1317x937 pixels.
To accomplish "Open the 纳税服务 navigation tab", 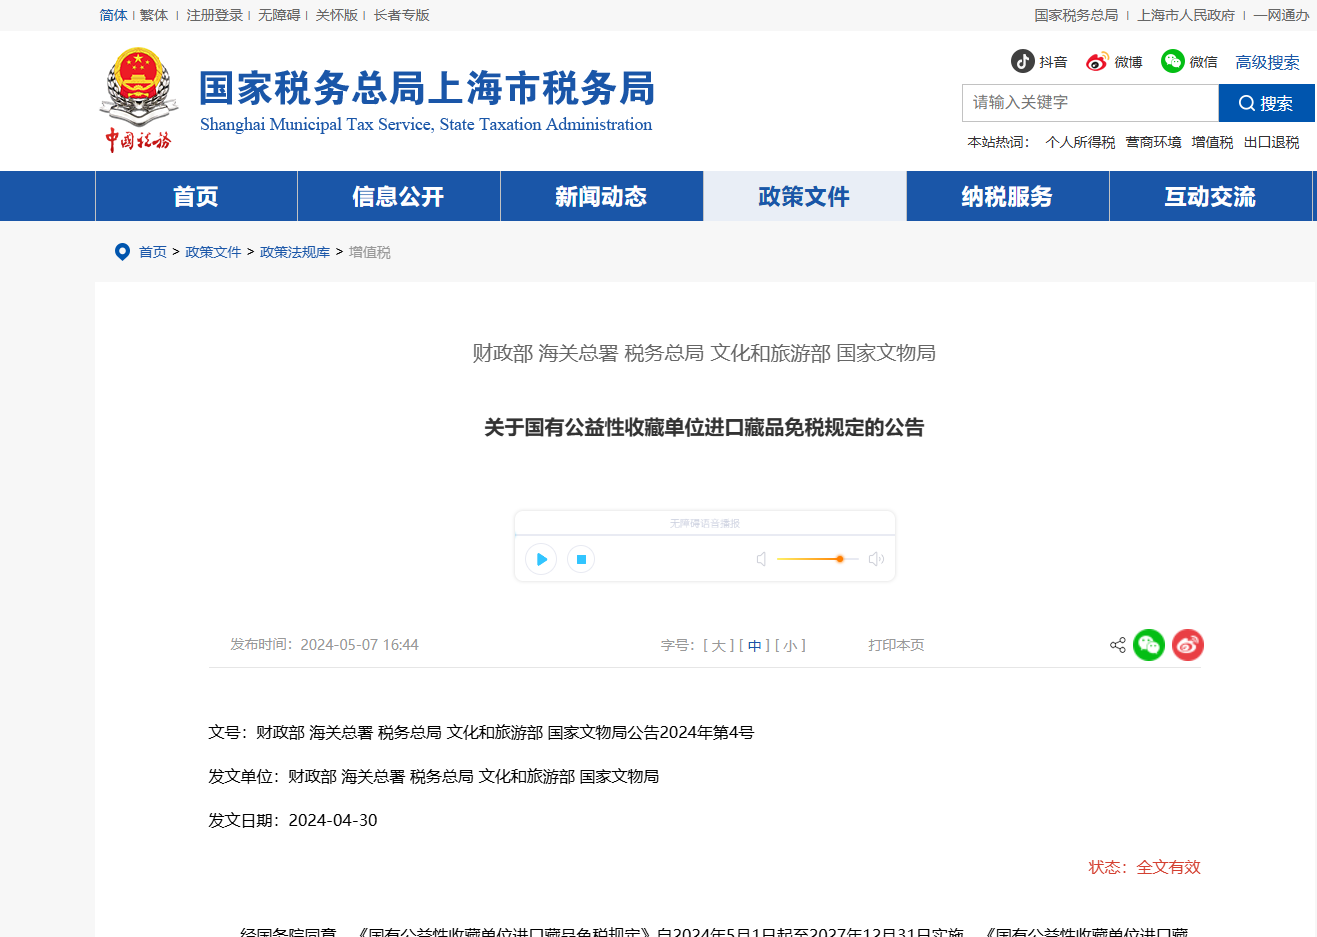I will coord(1007,197).
